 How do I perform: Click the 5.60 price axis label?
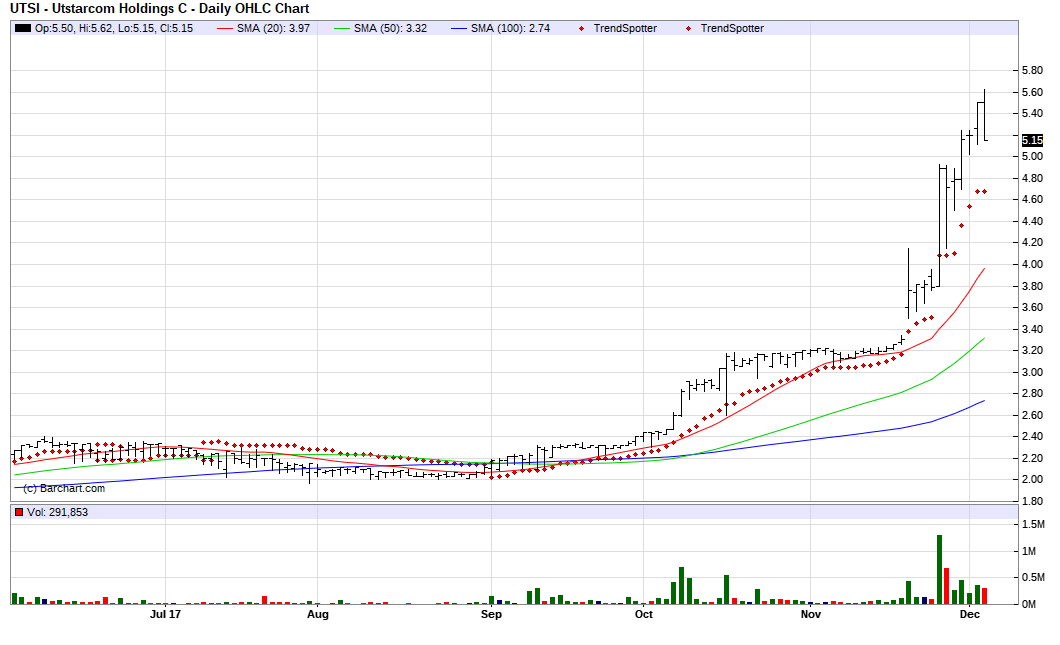coord(1032,93)
